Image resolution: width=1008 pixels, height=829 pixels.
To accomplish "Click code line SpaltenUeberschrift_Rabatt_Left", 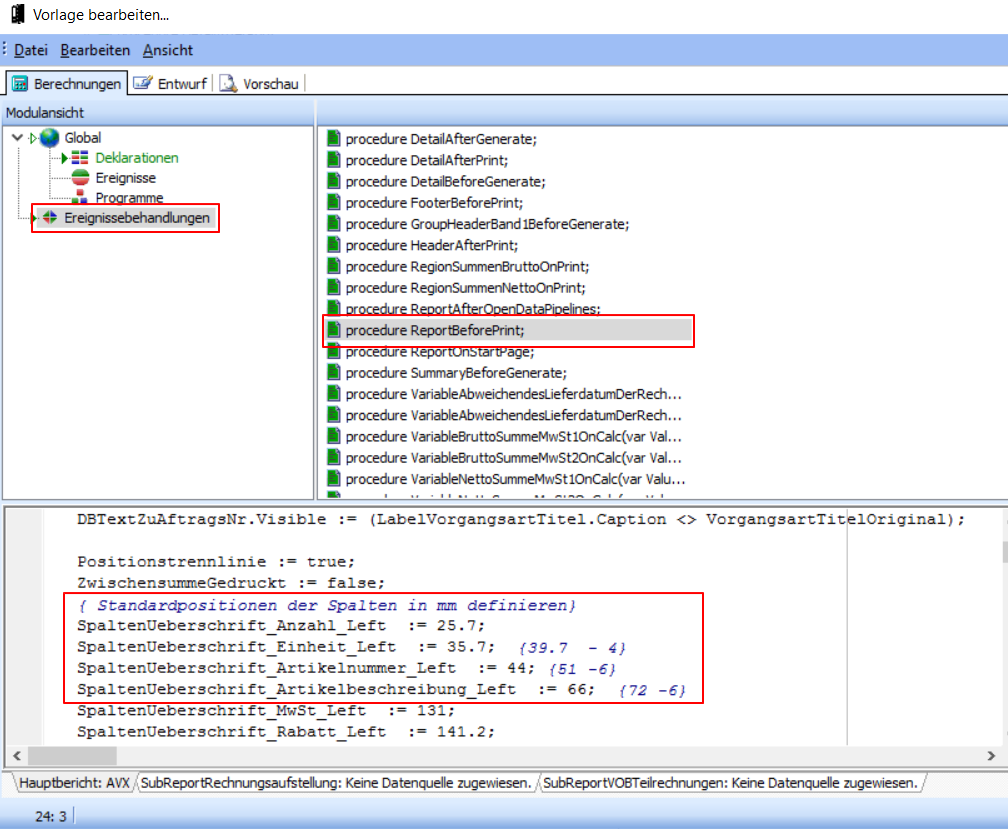I will tap(286, 731).
